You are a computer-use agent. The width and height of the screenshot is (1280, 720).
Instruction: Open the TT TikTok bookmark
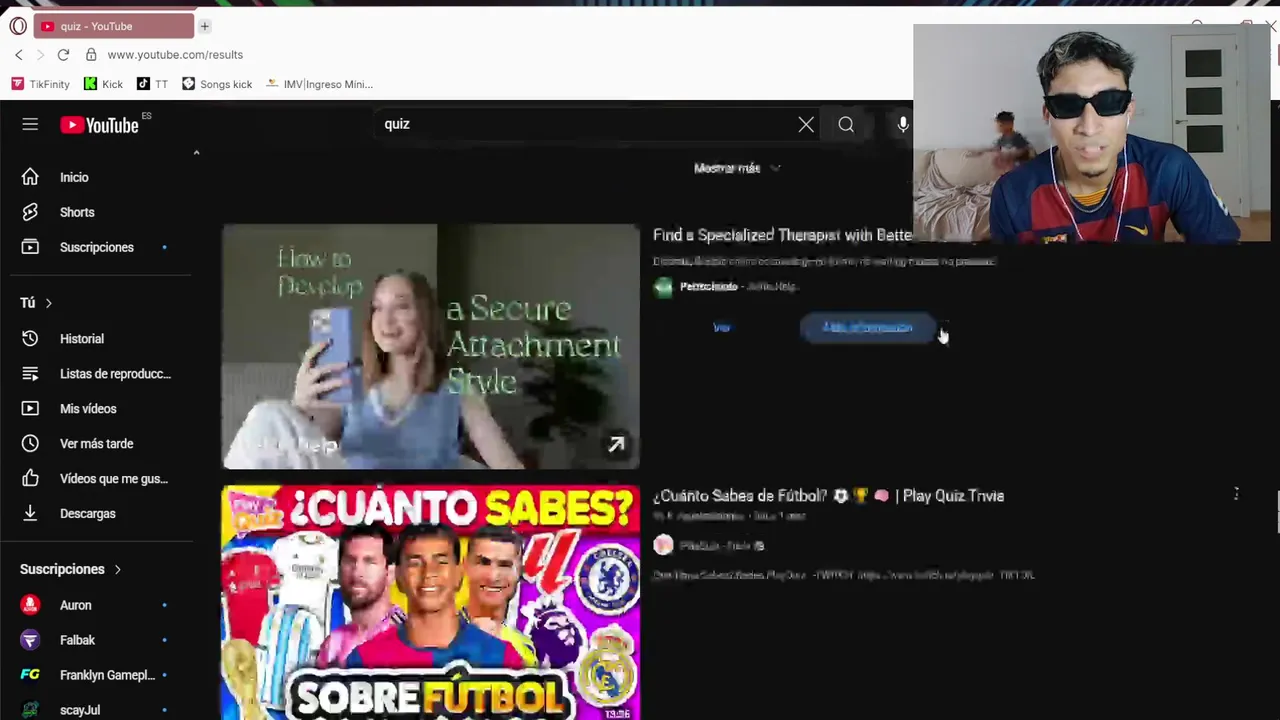point(152,84)
